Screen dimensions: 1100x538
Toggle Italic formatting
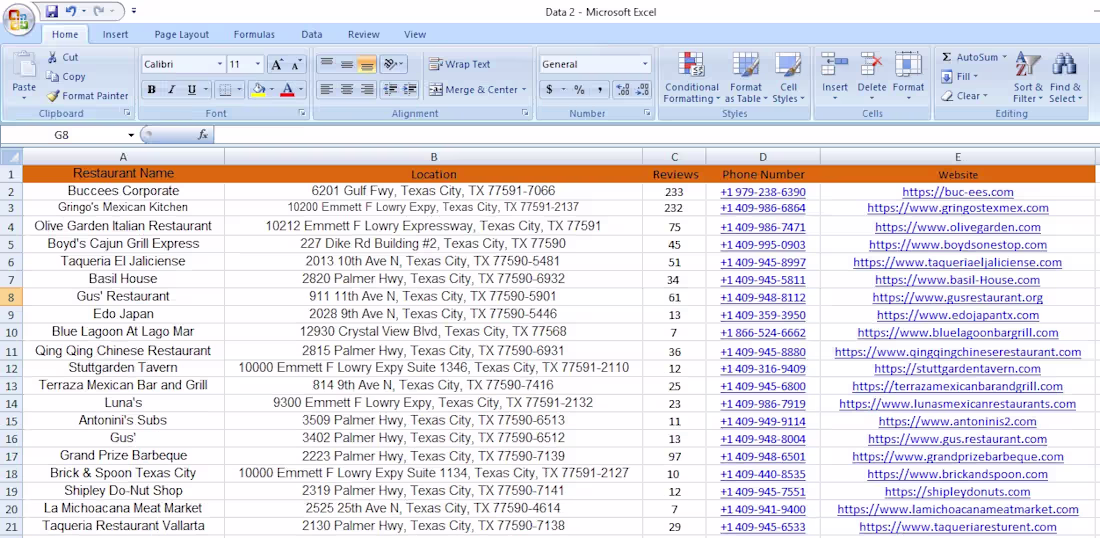point(170,90)
